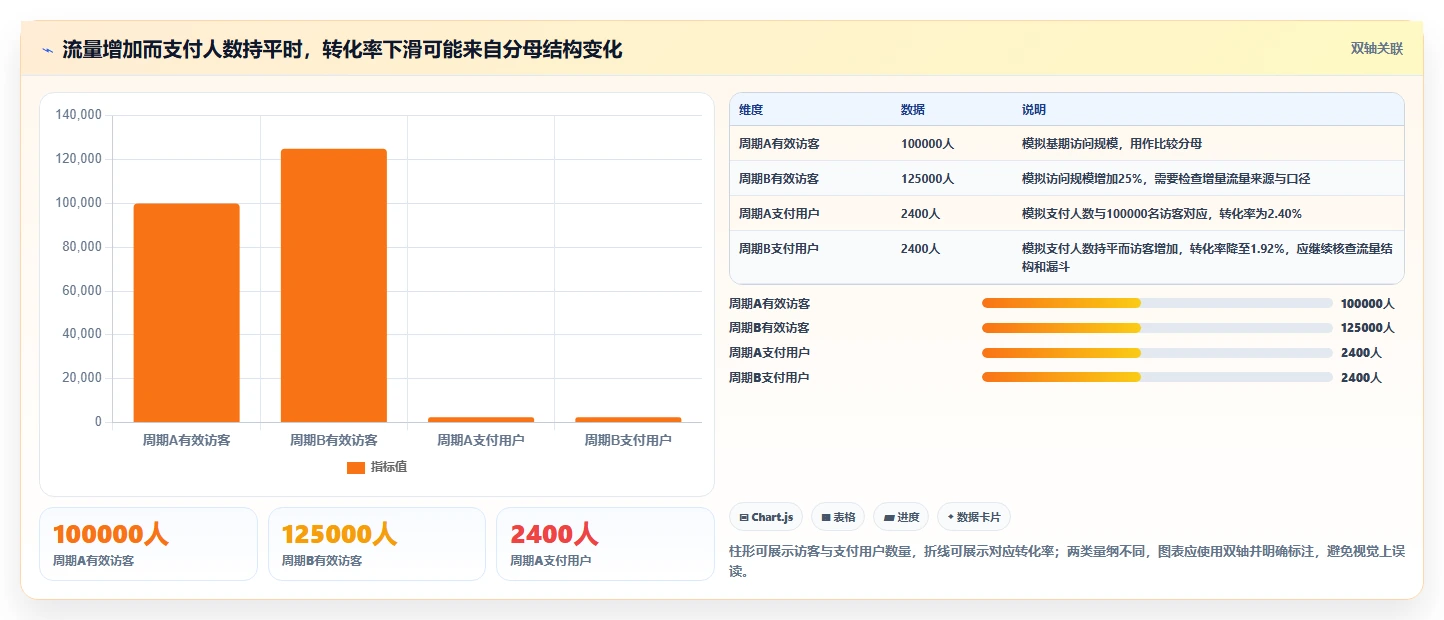The width and height of the screenshot is (1444, 620).
Task: Click the 140,000 y-axis label
Action: click(79, 115)
